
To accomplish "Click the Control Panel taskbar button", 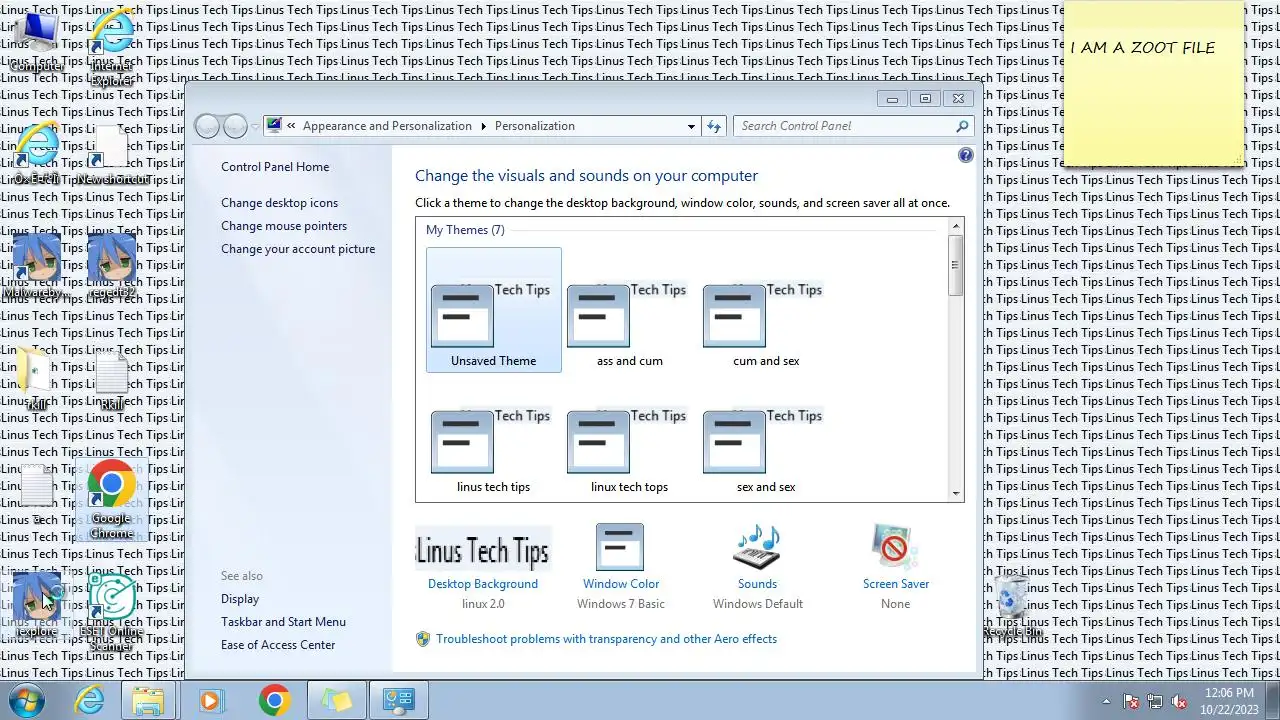I will point(399,700).
